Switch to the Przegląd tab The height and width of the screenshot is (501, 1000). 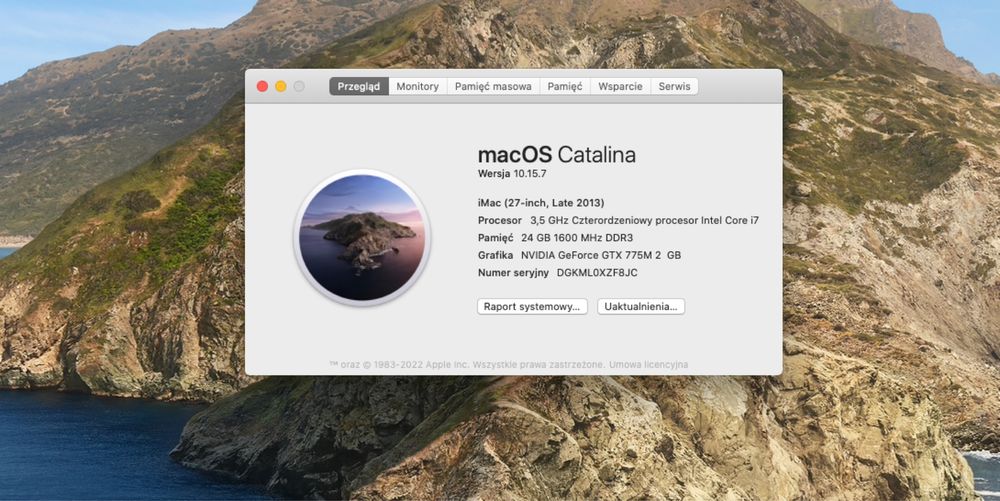(x=358, y=87)
